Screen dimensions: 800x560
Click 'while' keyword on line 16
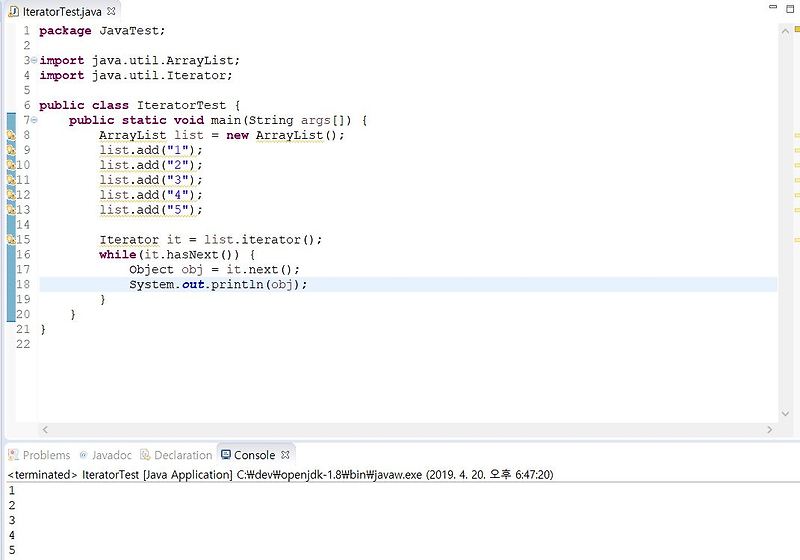click(118, 254)
